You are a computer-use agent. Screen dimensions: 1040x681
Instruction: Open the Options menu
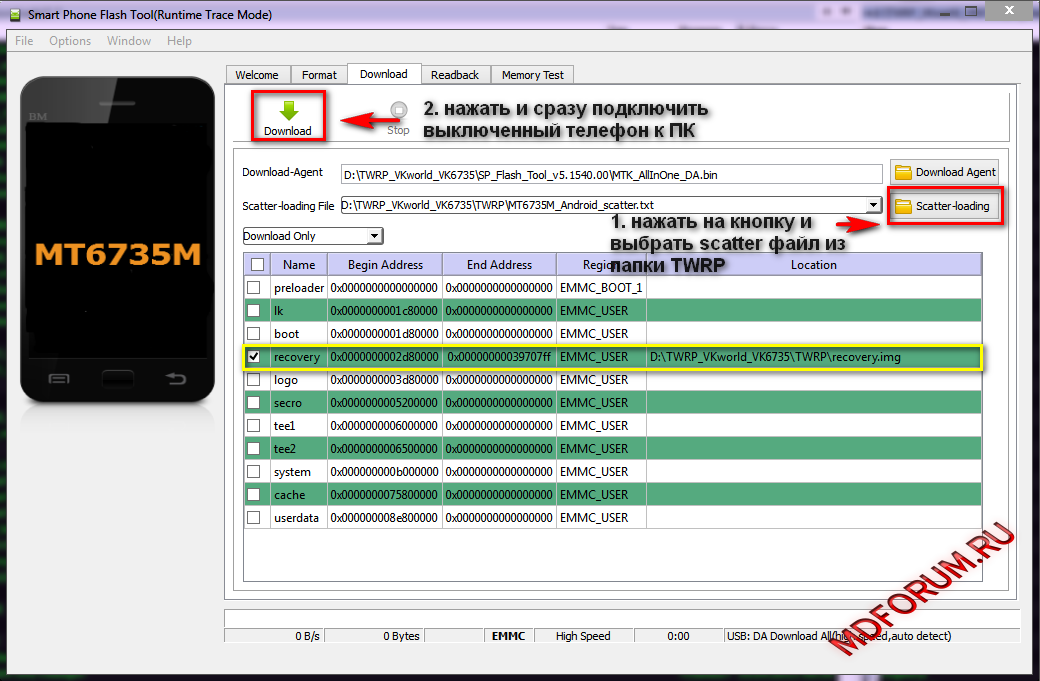click(x=70, y=41)
